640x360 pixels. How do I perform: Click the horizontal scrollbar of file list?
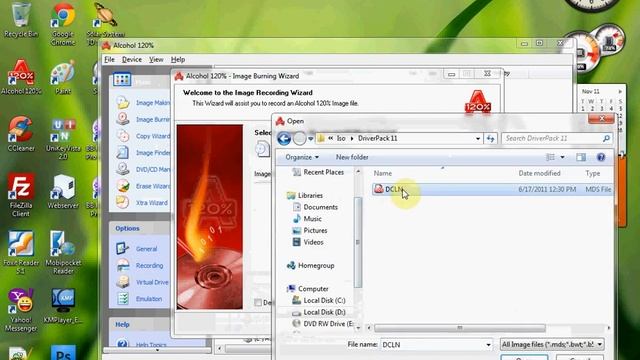460,328
